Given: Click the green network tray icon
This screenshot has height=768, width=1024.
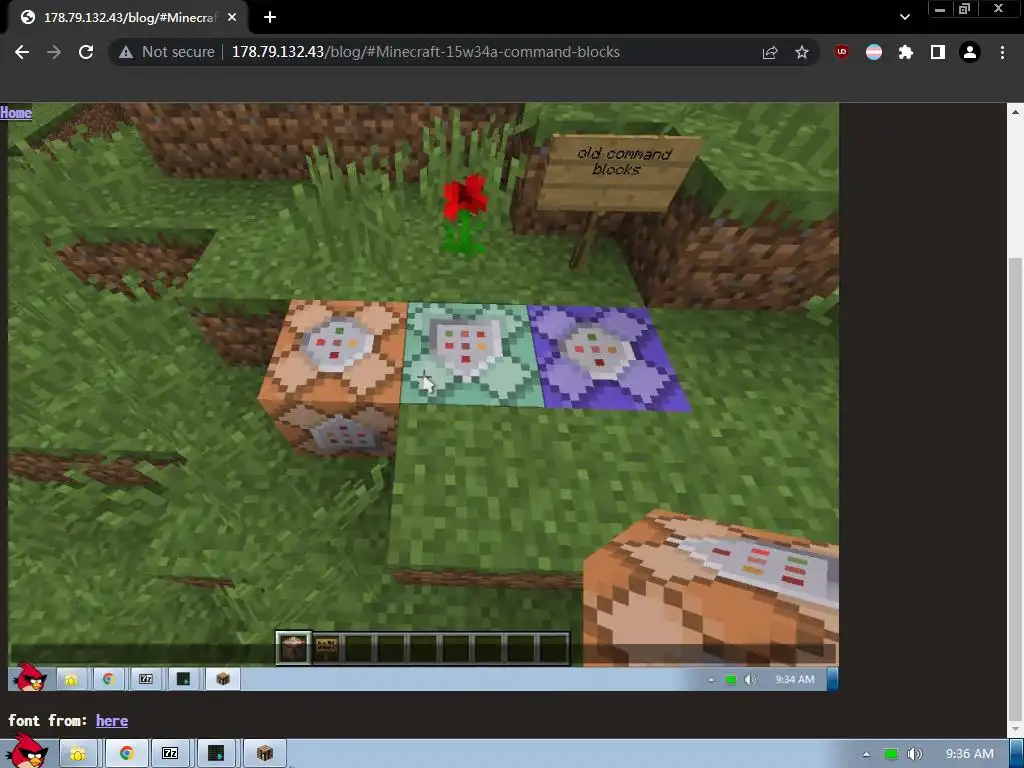Looking at the screenshot, I should 891,754.
